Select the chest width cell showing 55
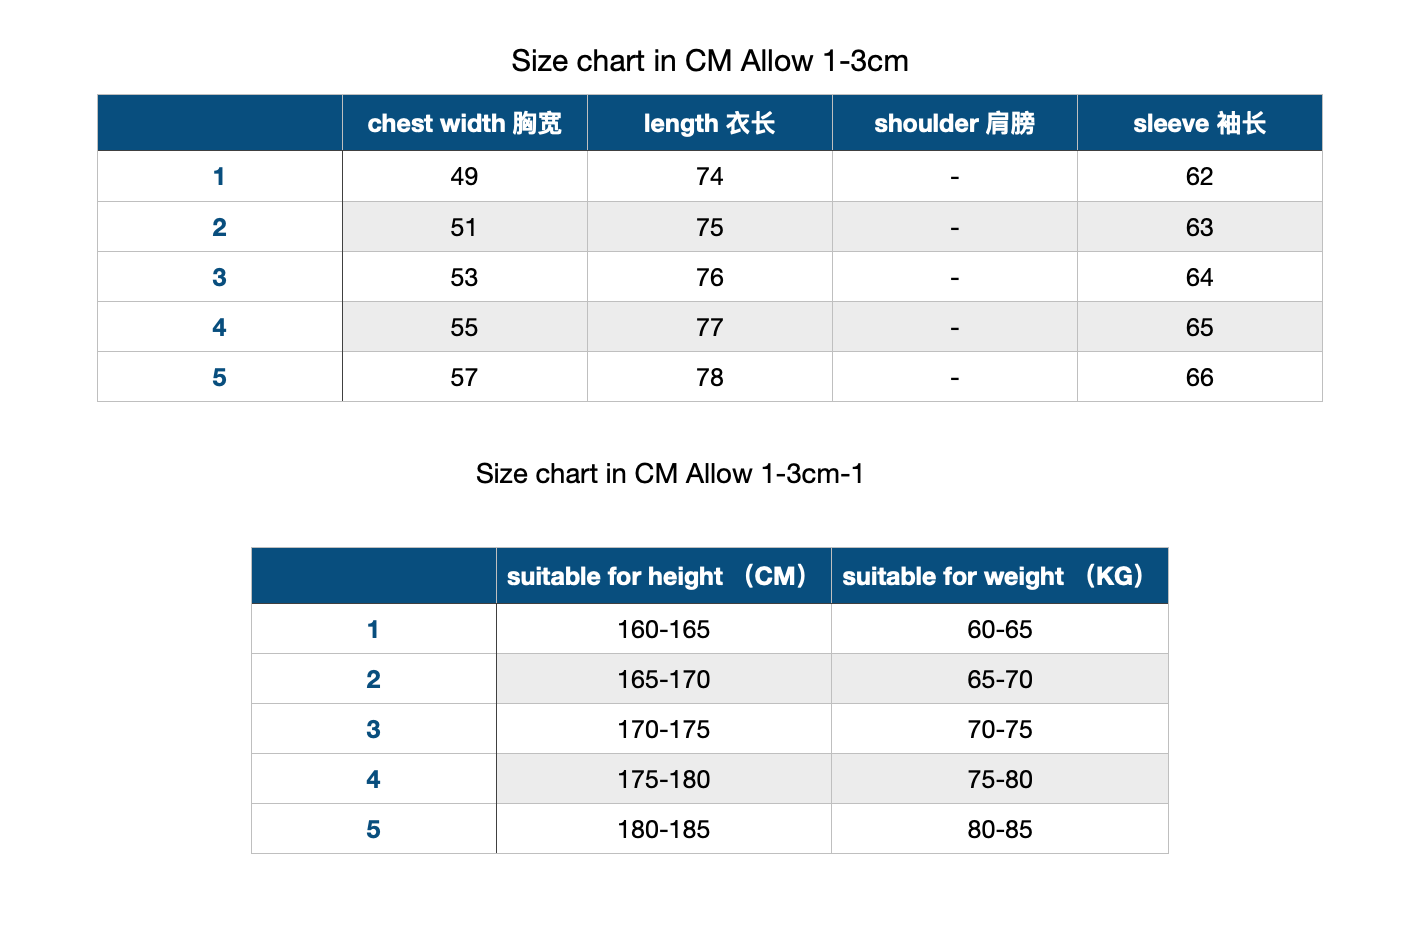This screenshot has width=1410, height=932. (x=465, y=327)
